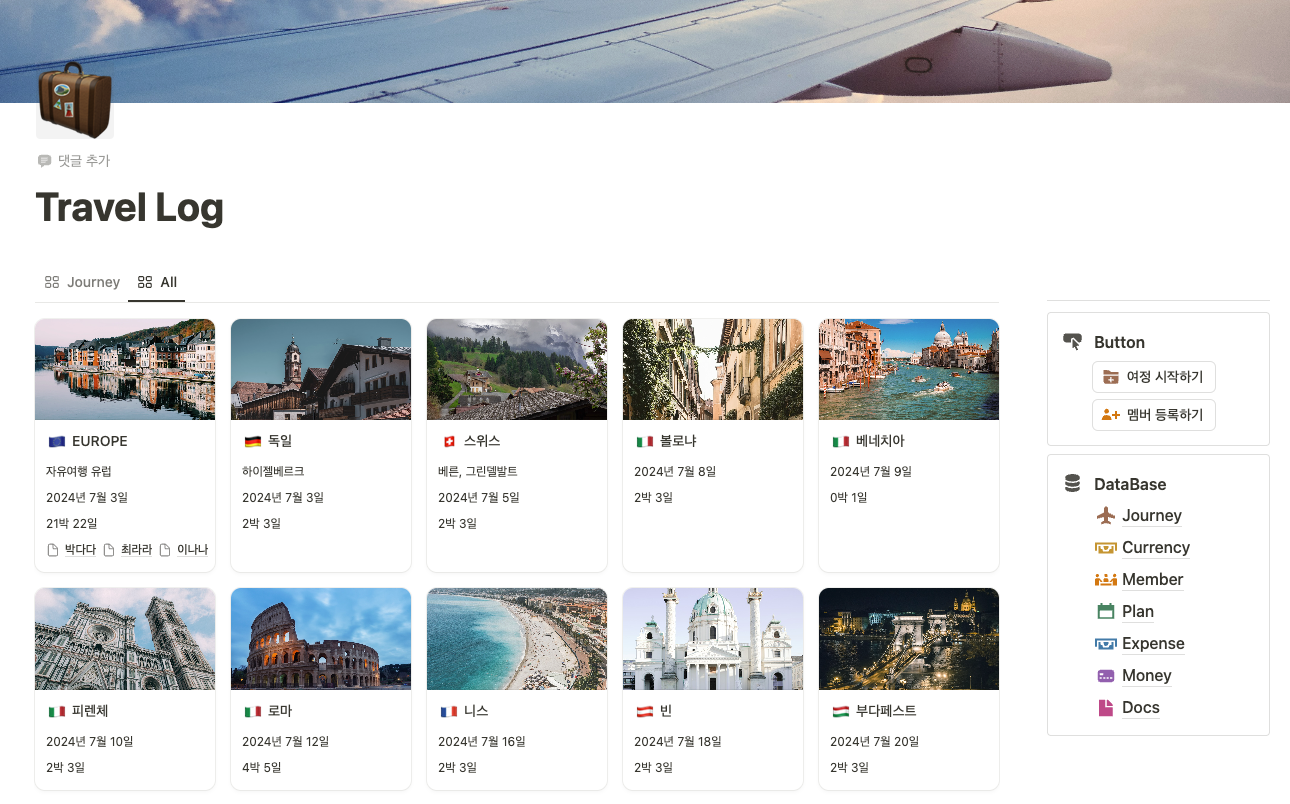Image resolution: width=1290 pixels, height=804 pixels.
Task: Click the EU flag on EUROPE card
Action: click(56, 441)
